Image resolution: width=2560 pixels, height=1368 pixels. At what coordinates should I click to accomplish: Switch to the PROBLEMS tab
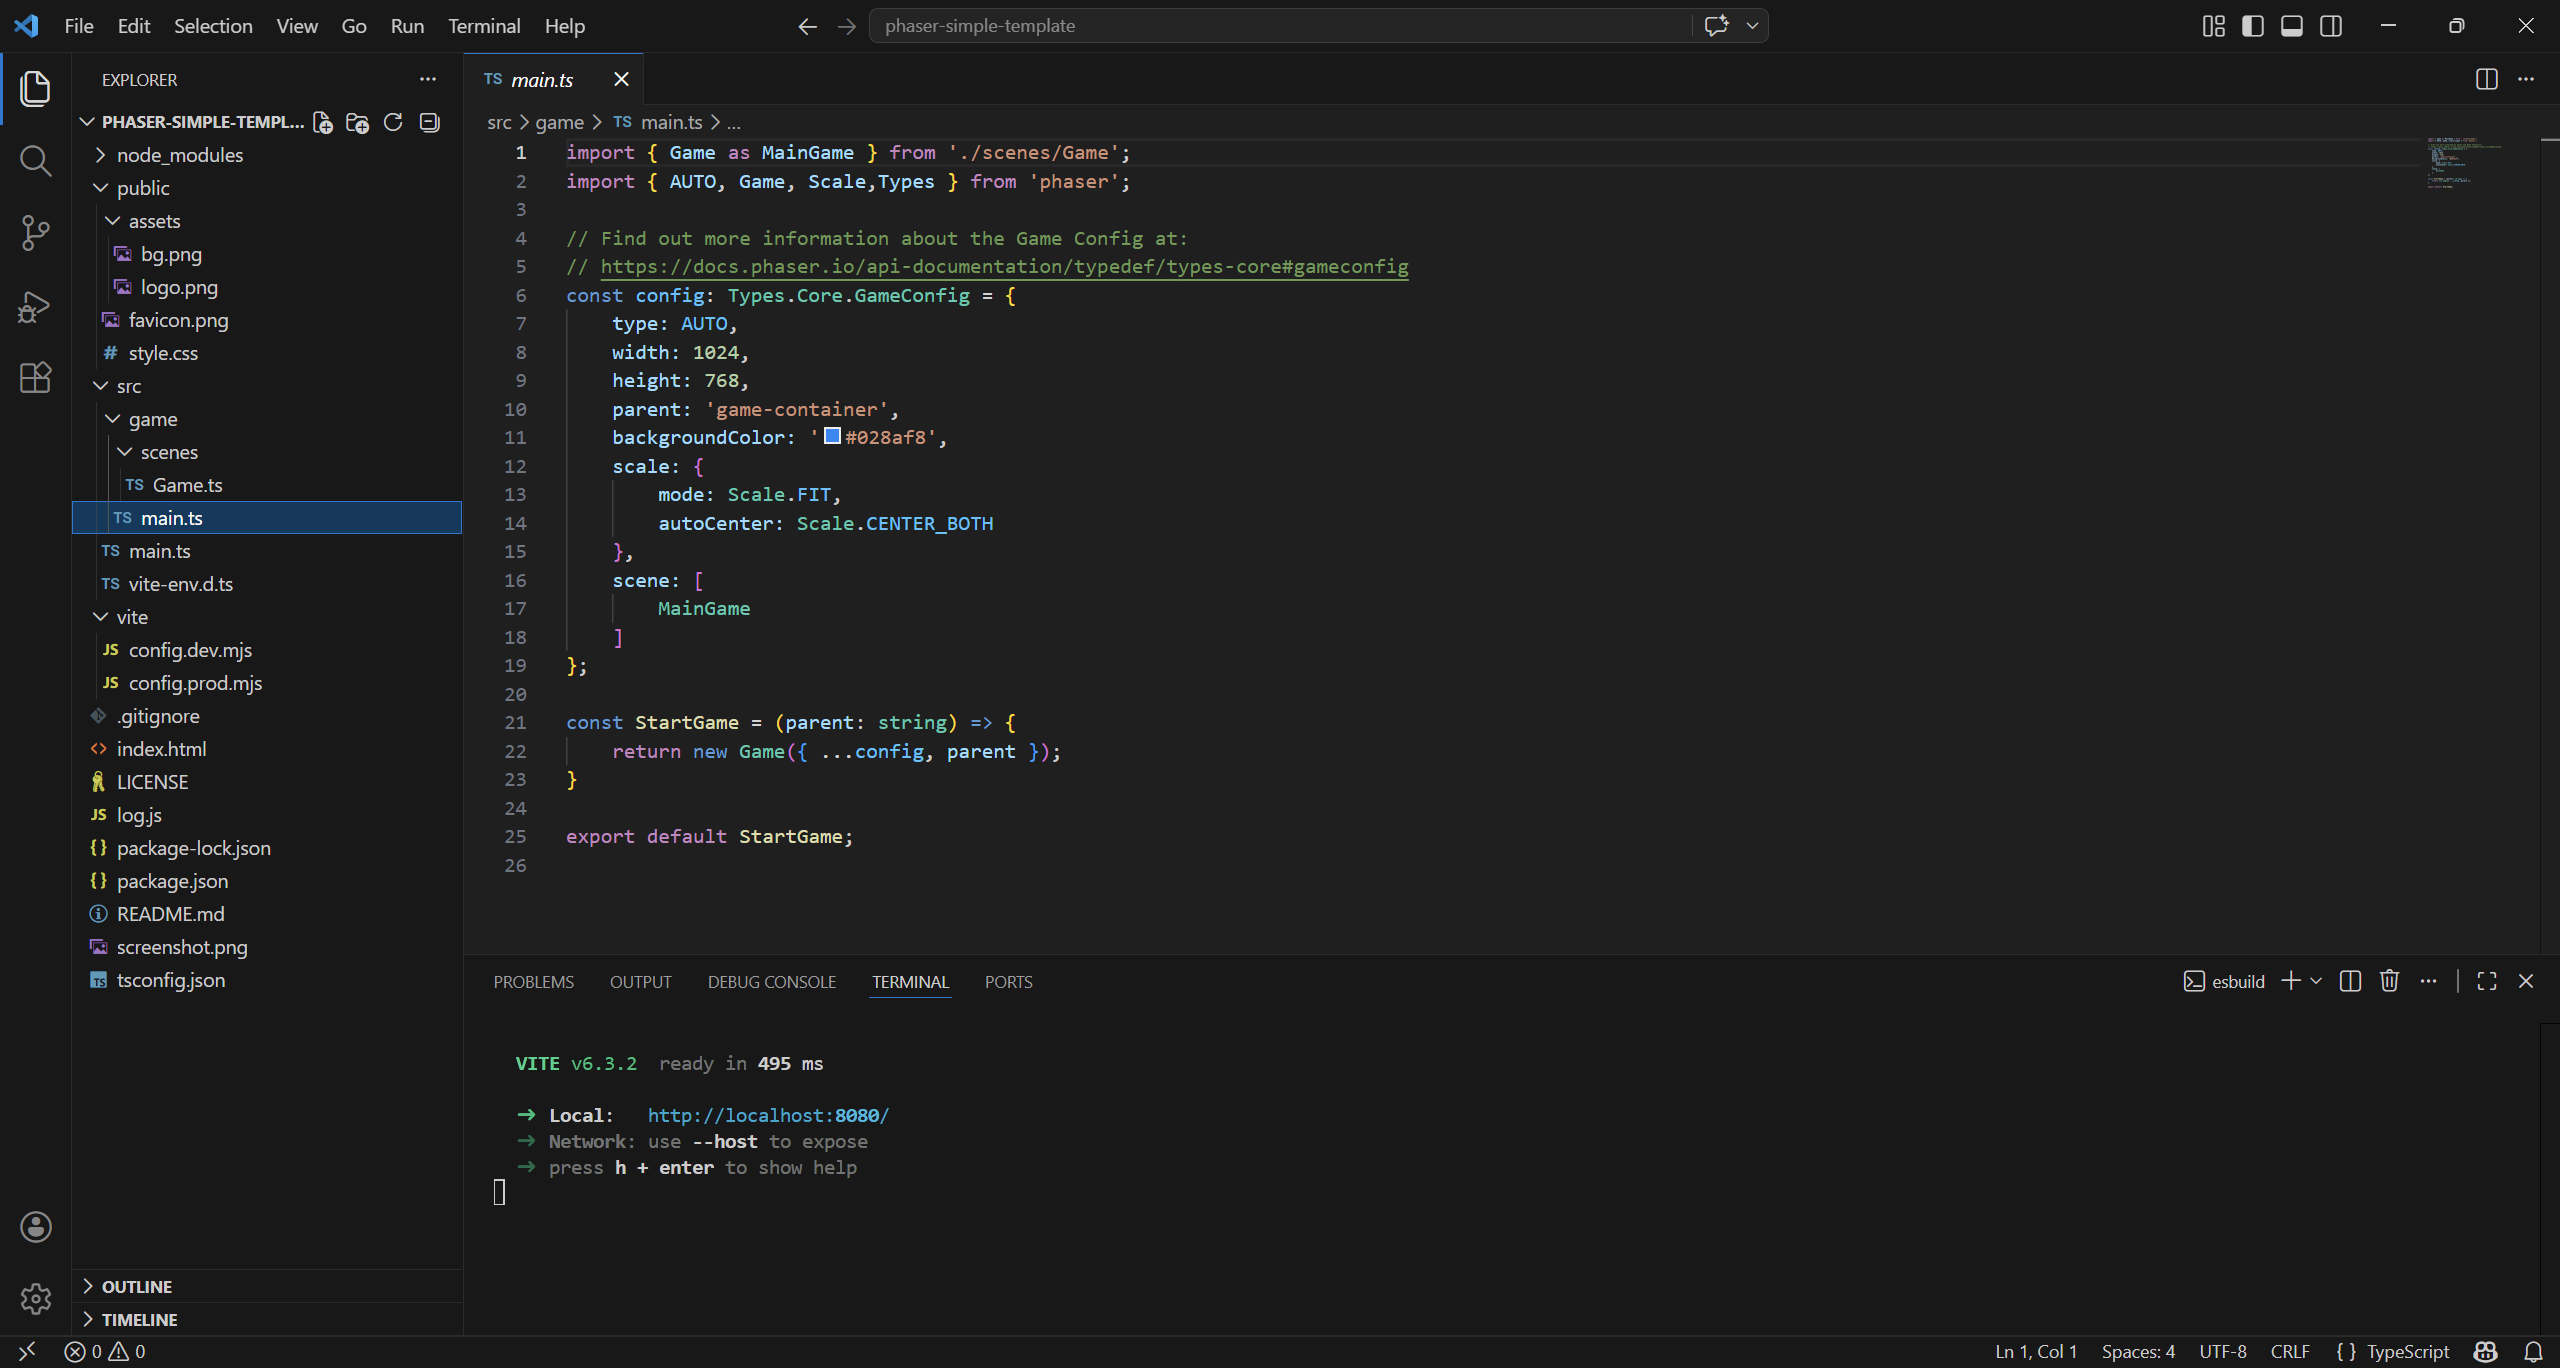pyautogui.click(x=533, y=982)
